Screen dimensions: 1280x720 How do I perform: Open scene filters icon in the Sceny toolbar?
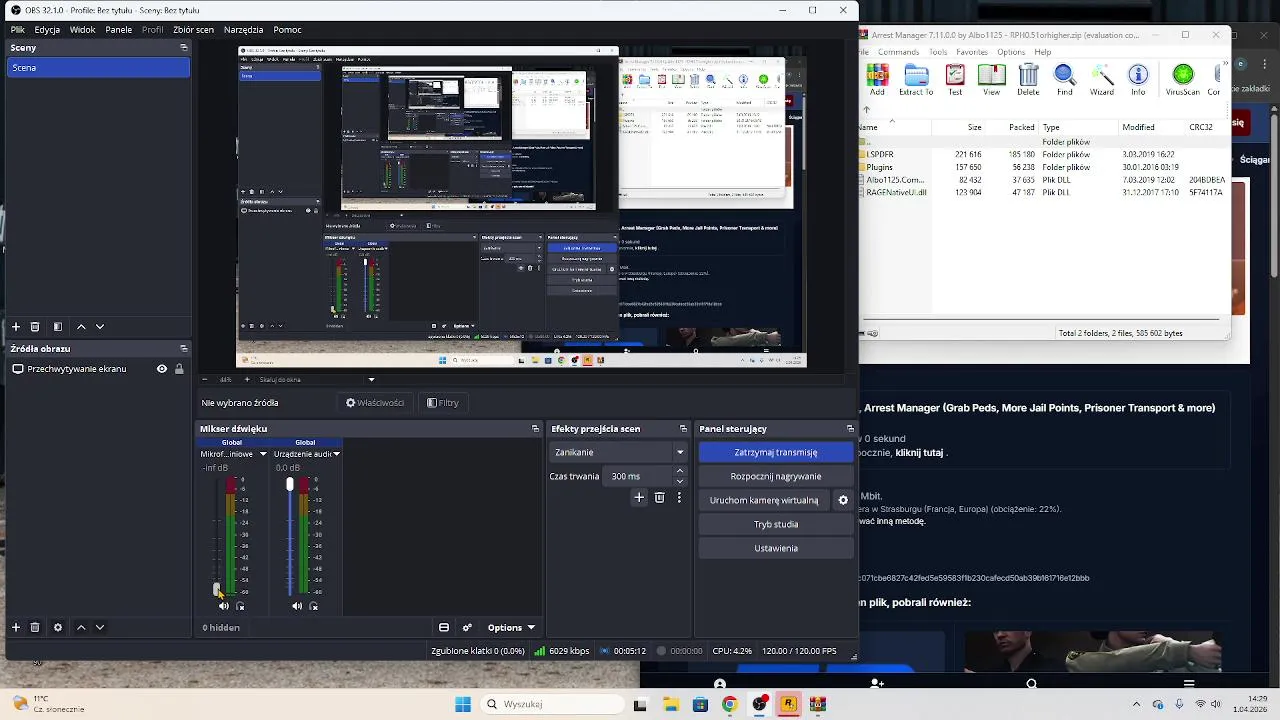pos(58,327)
